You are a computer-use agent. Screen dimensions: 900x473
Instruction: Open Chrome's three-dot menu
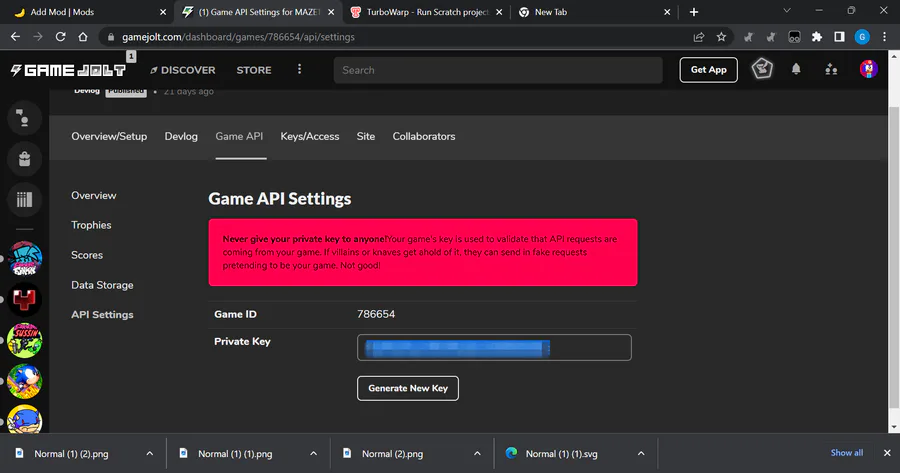[885, 37]
